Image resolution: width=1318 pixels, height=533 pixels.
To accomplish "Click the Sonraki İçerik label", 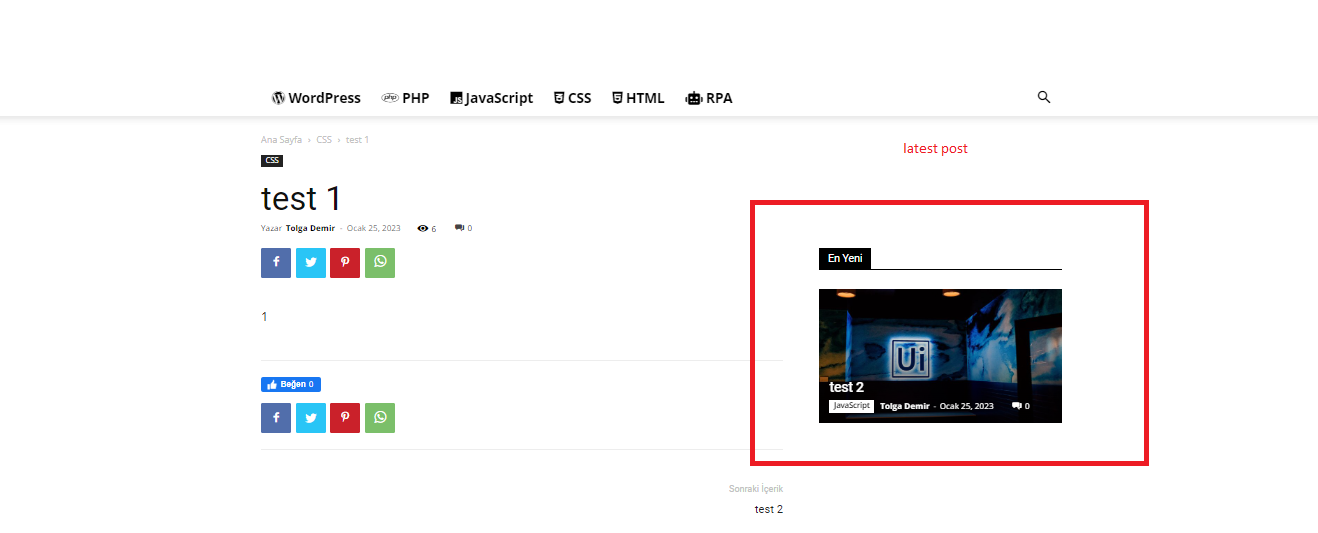I will (x=756, y=488).
